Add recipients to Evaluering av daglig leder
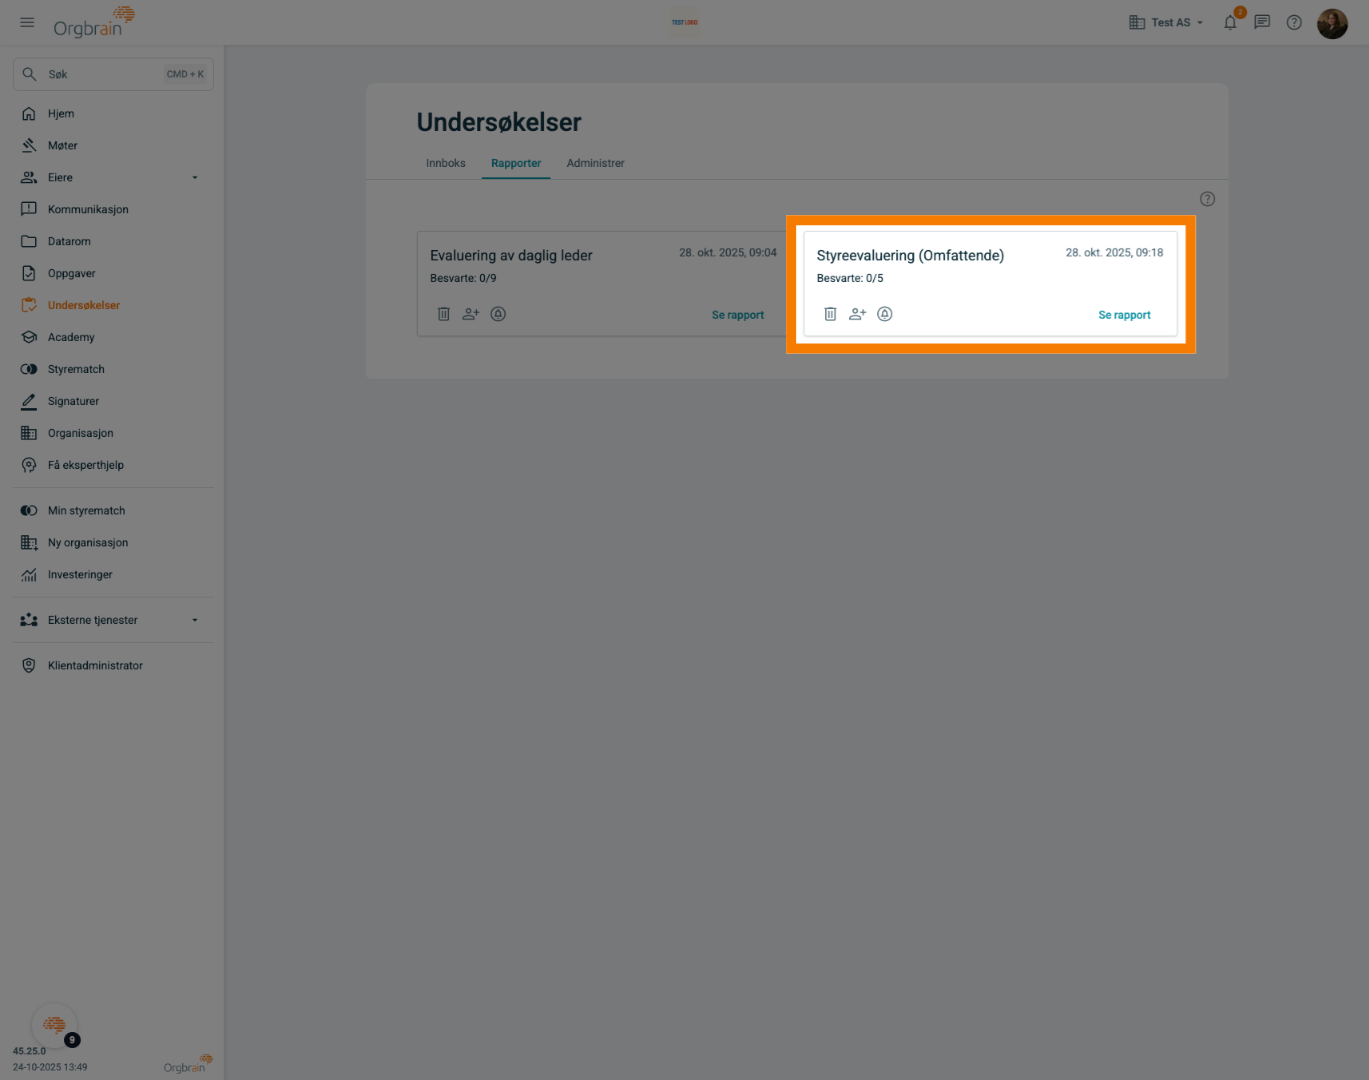The width and height of the screenshot is (1369, 1080). (471, 314)
